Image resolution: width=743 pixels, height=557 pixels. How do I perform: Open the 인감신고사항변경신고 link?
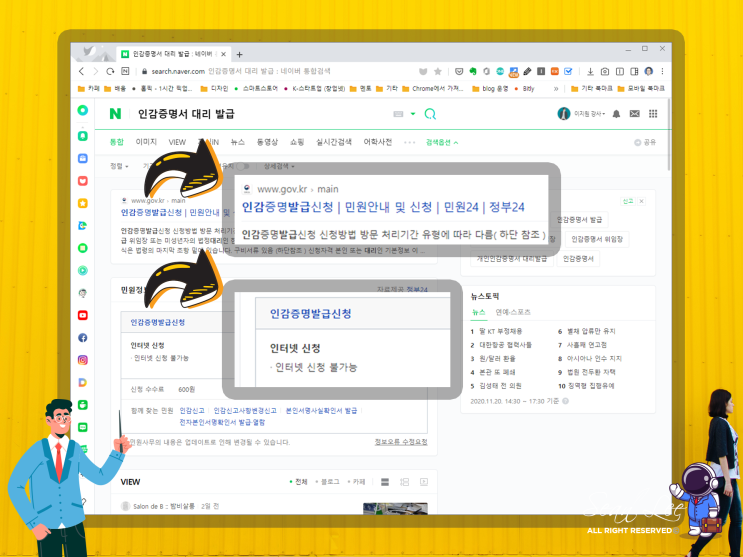(245, 411)
